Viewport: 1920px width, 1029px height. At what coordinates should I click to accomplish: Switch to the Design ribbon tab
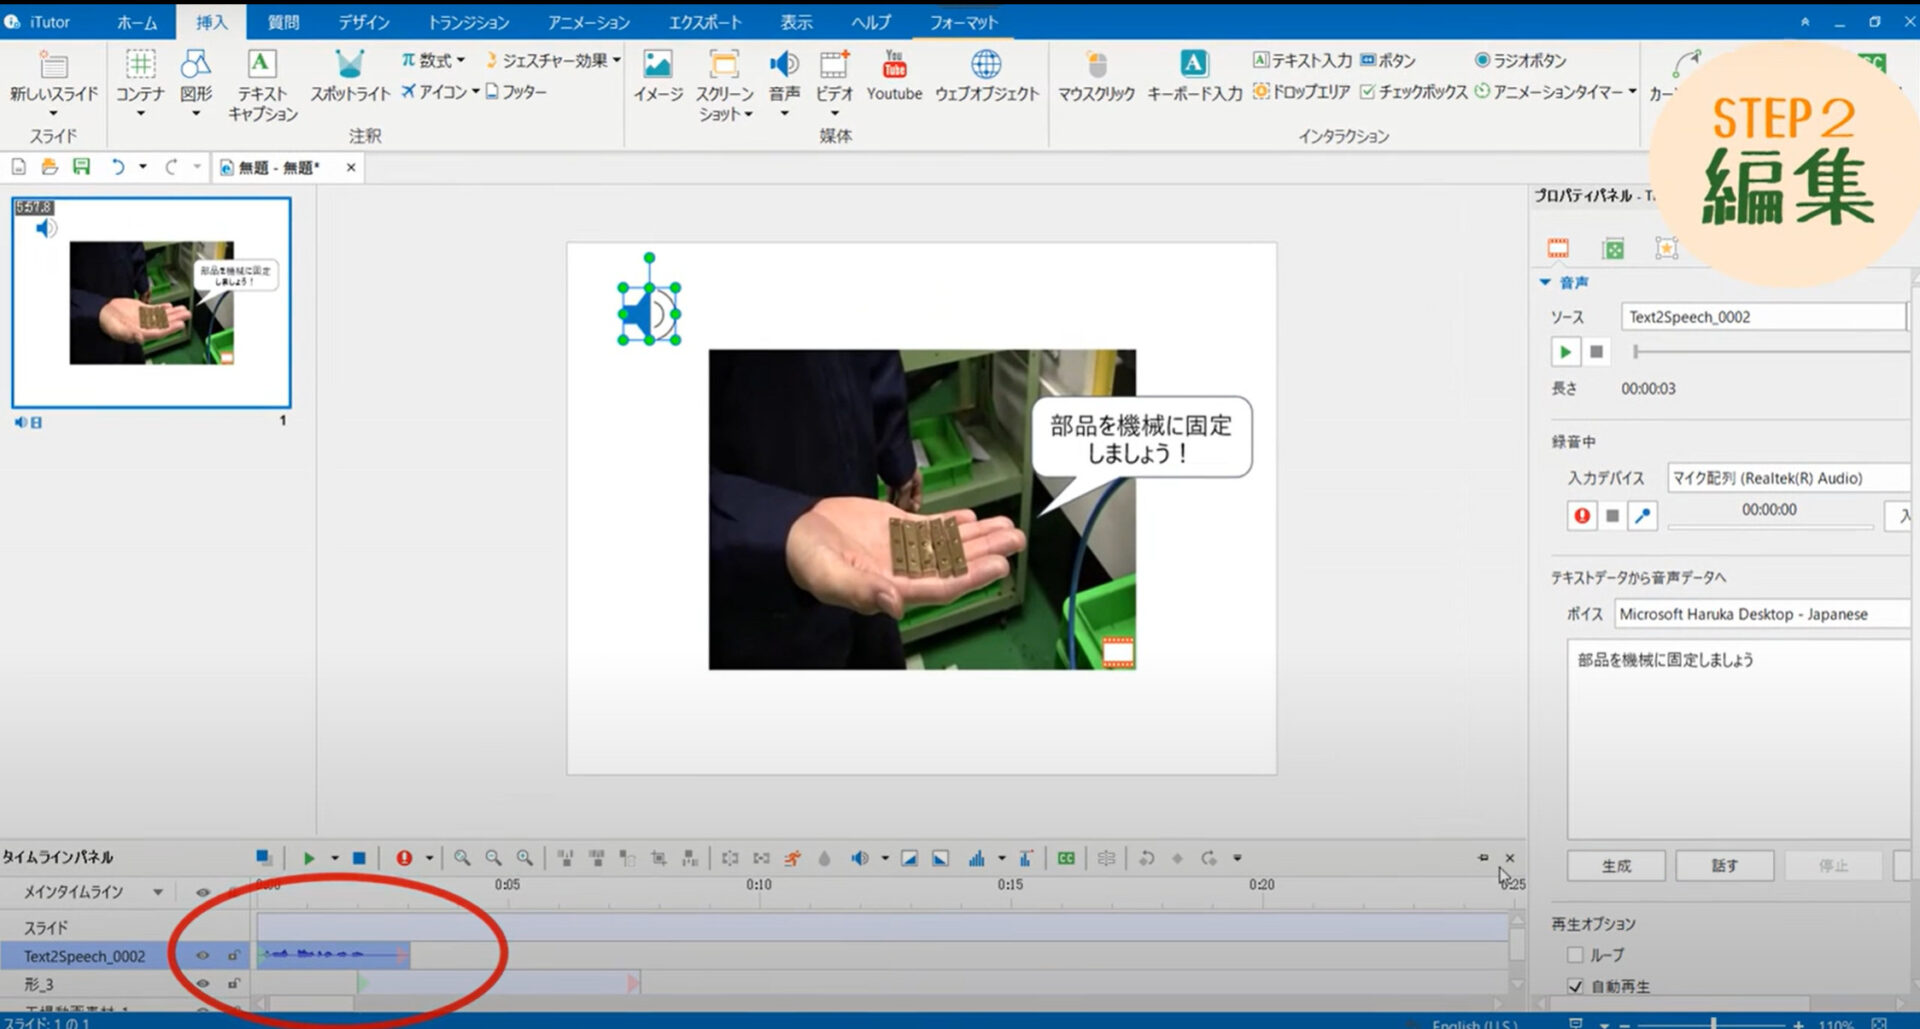[x=363, y=22]
